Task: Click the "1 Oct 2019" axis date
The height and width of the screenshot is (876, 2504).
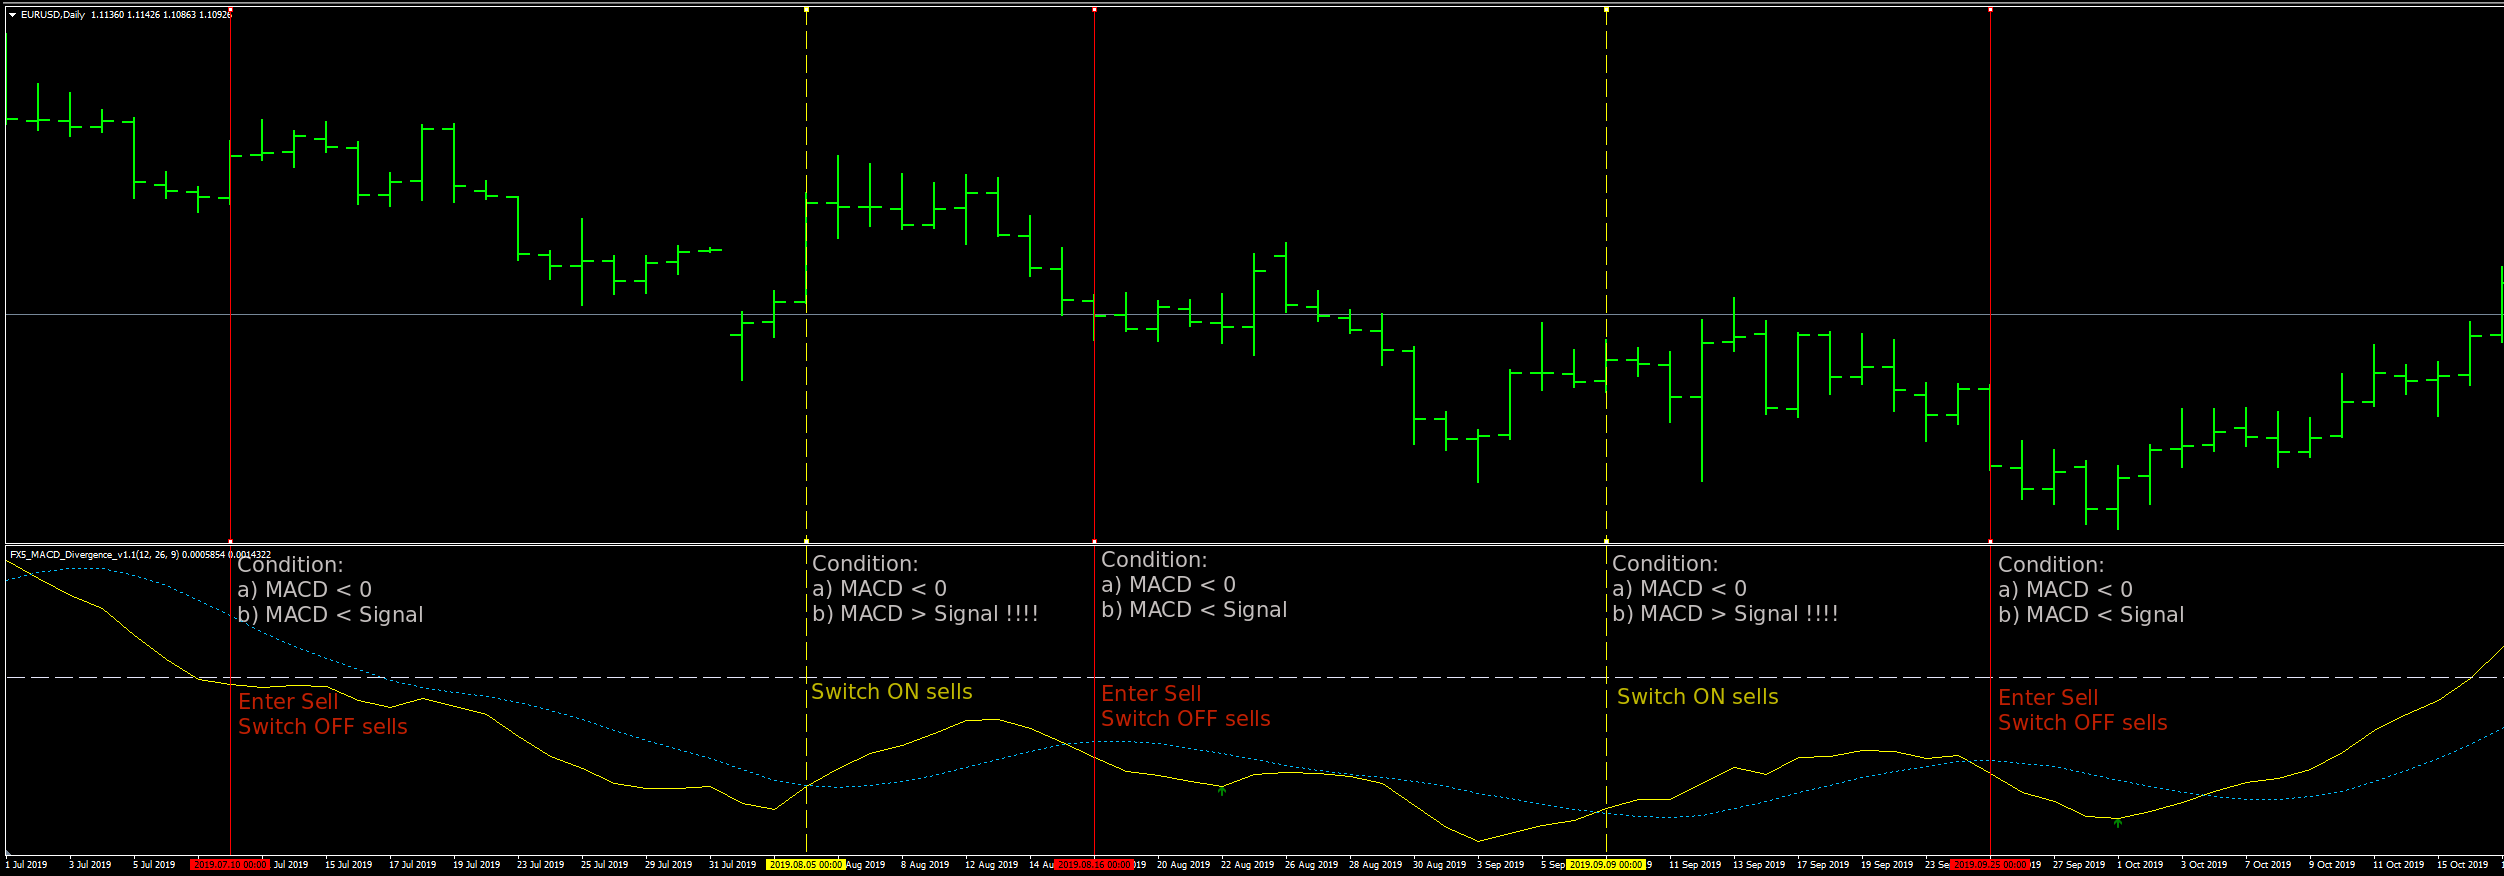Action: (2139, 864)
